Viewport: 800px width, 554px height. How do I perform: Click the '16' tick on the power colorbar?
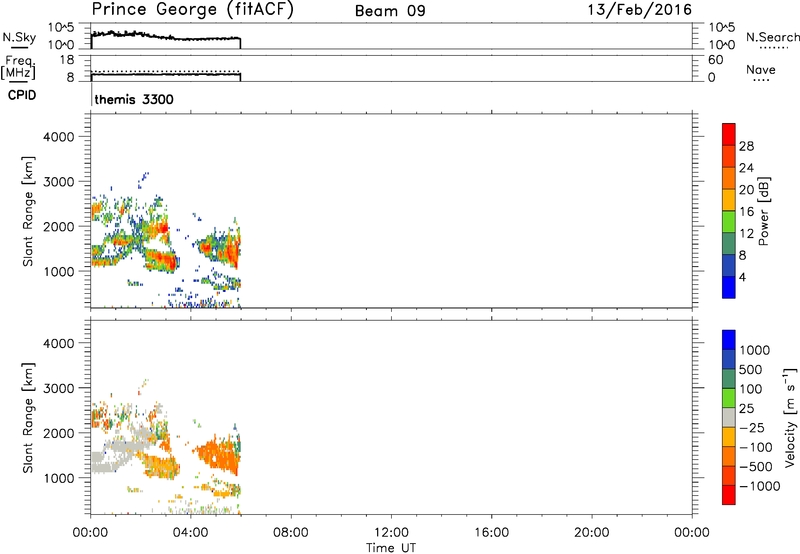(x=746, y=212)
